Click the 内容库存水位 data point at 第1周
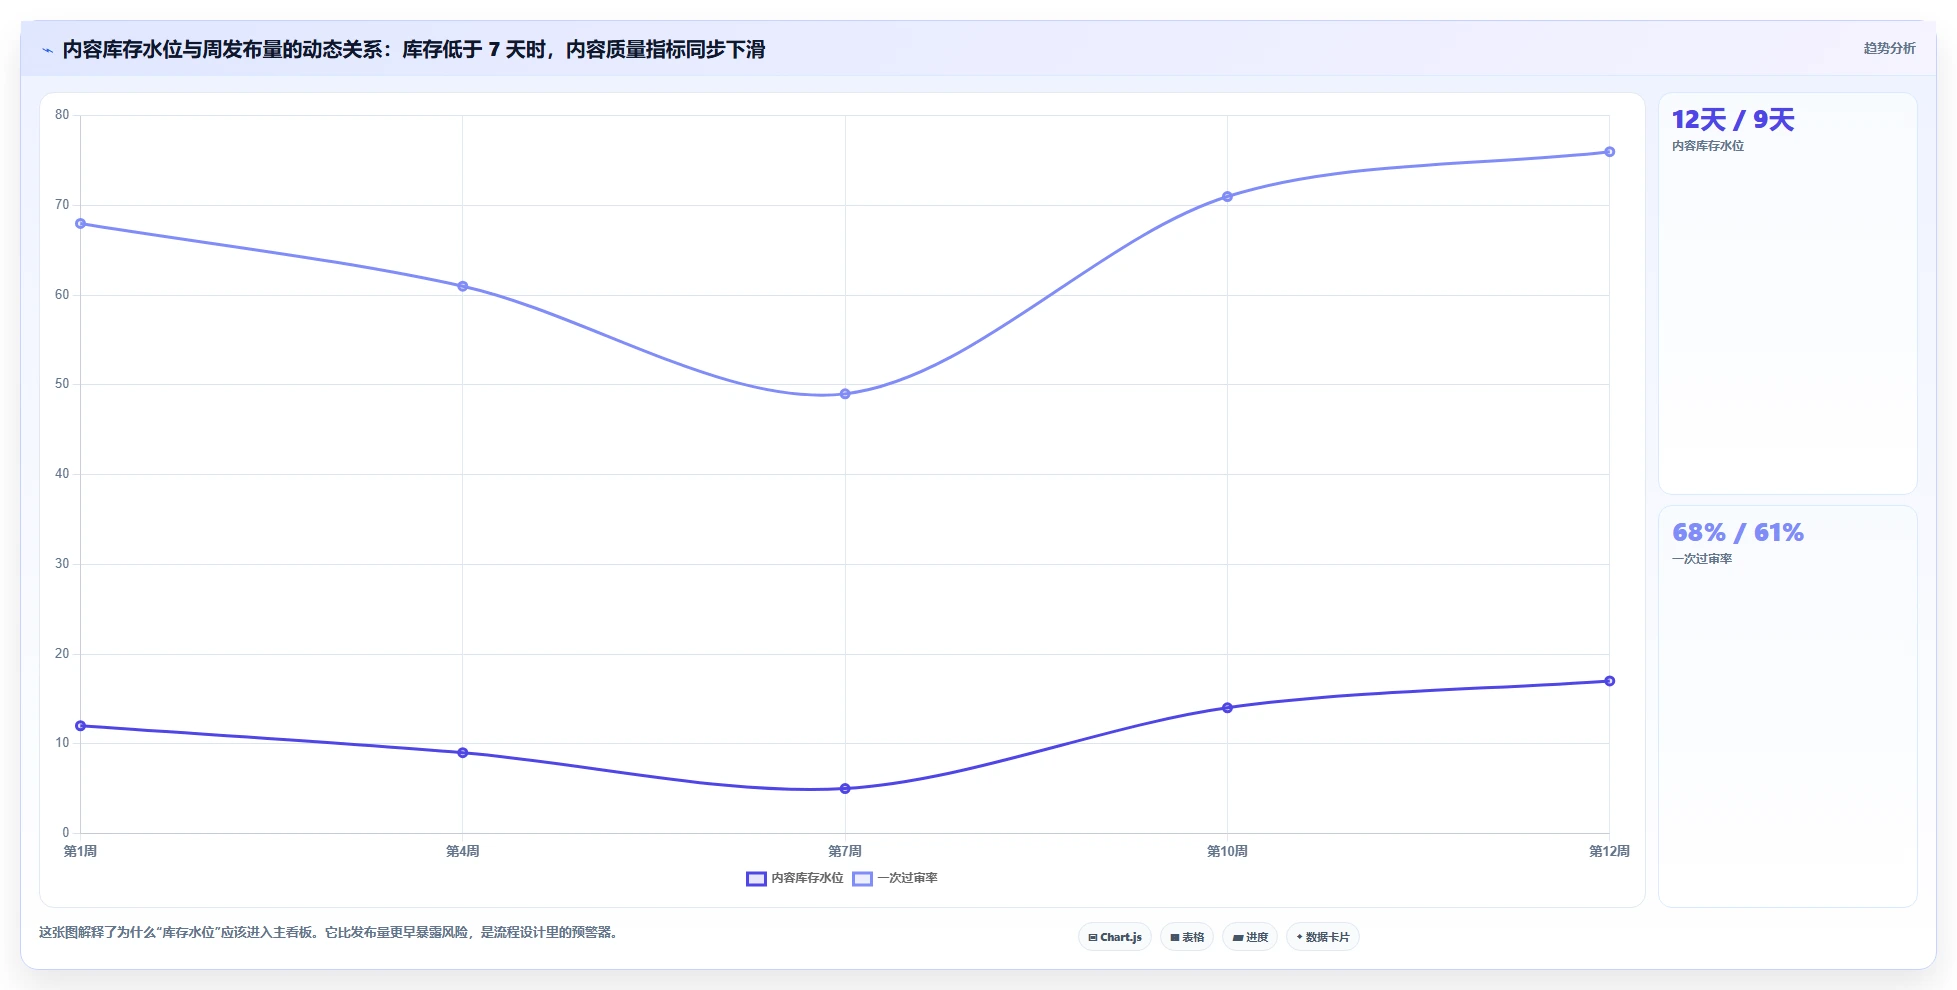The image size is (1957, 990). (x=81, y=726)
